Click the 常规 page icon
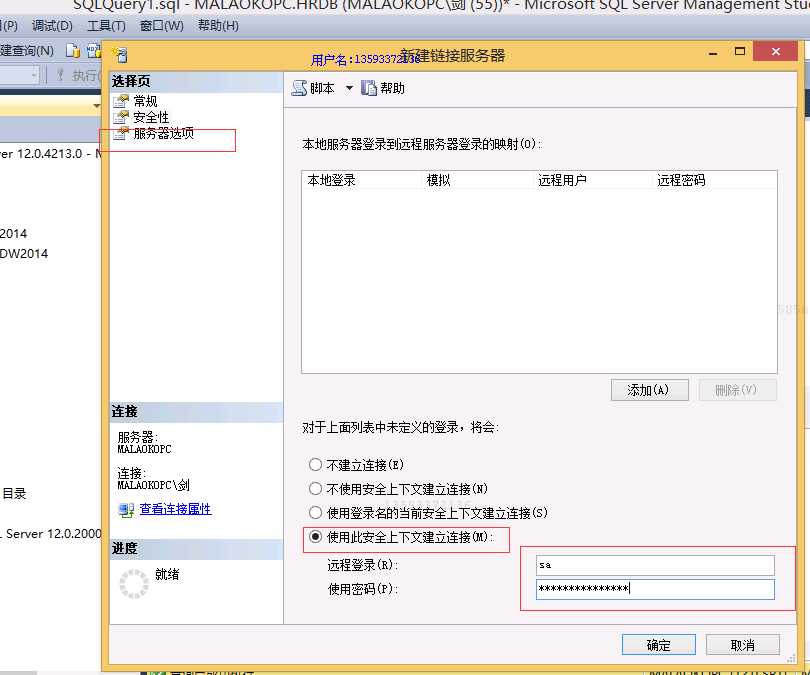 [121, 101]
